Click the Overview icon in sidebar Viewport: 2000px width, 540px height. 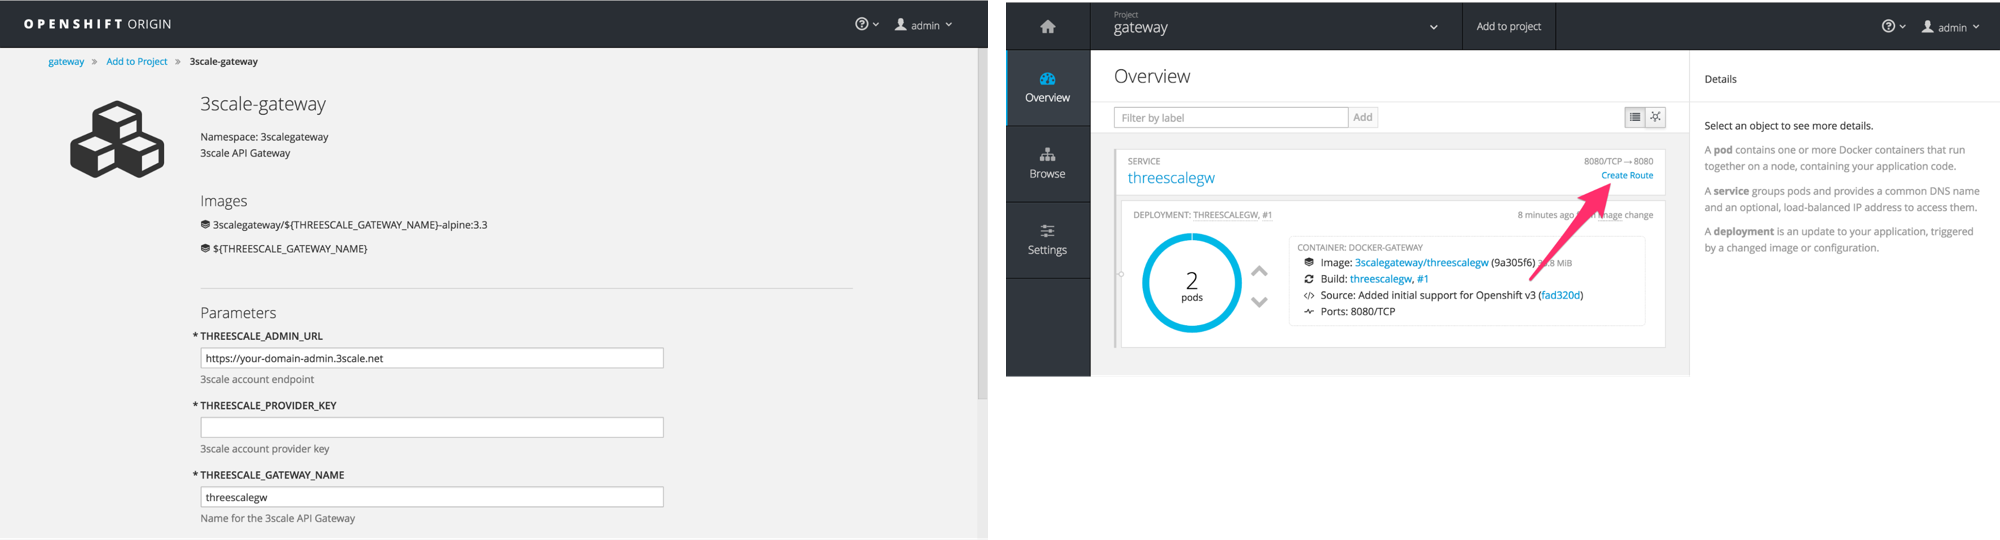(x=1047, y=79)
